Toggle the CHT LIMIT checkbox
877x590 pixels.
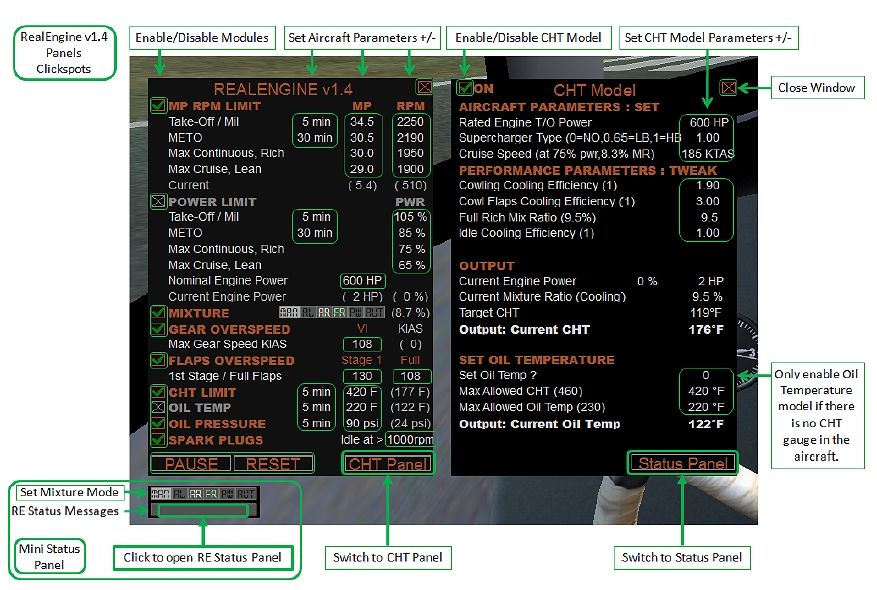(158, 392)
